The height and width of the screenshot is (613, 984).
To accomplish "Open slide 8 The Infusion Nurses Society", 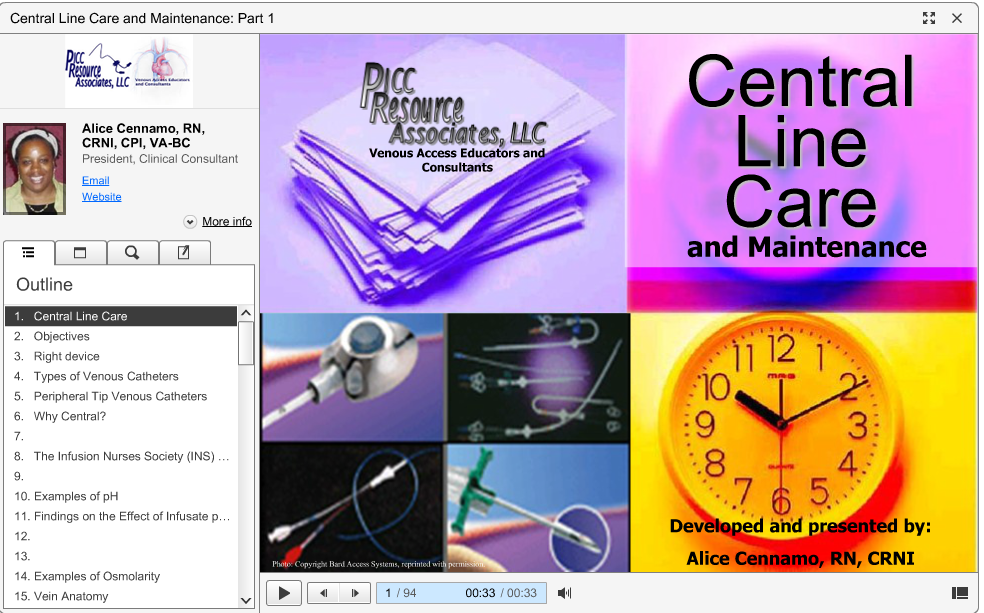I will 121,456.
